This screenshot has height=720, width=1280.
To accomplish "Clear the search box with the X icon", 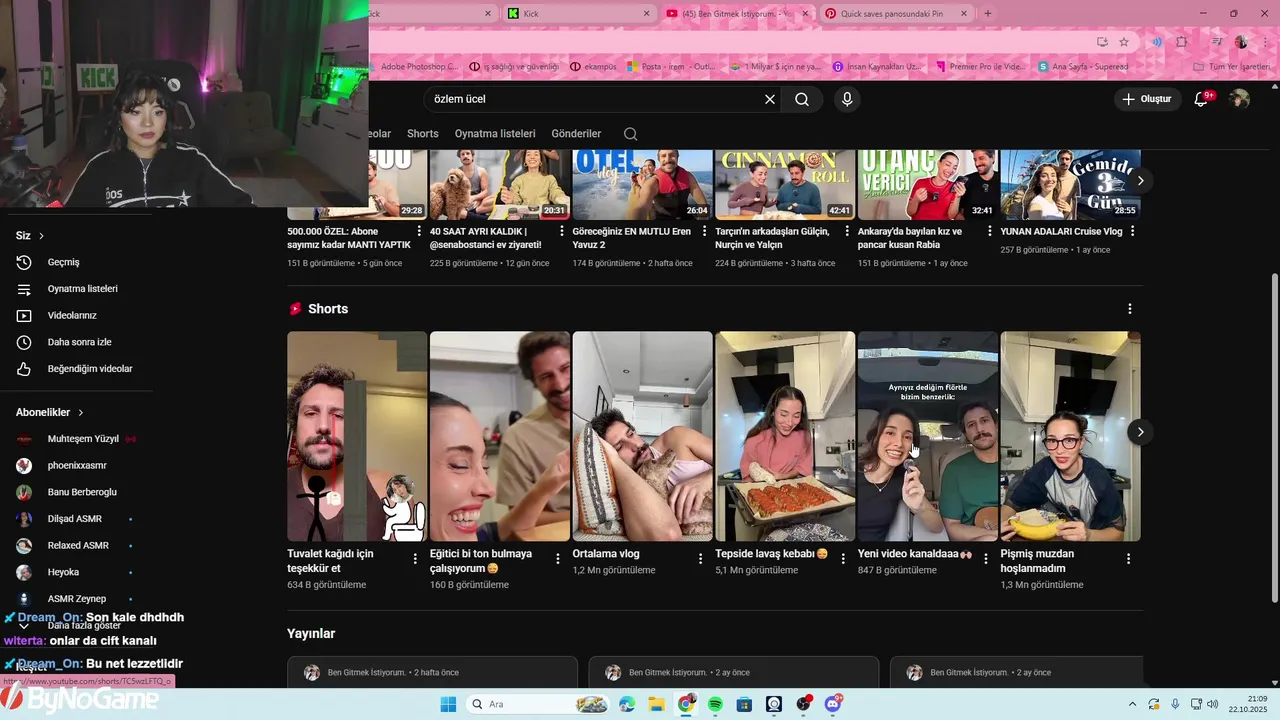I will 770,99.
